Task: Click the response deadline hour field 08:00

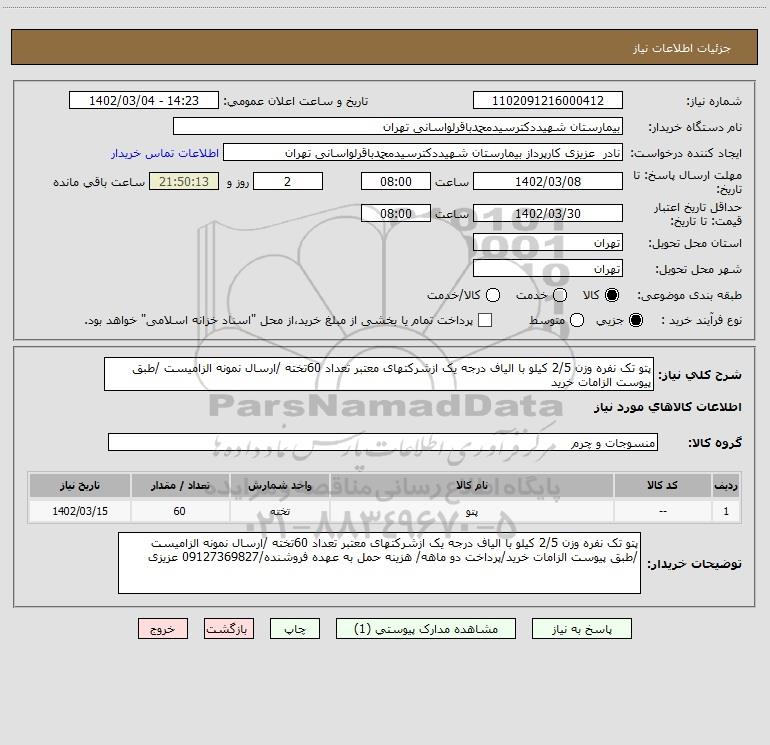Action: [x=396, y=182]
